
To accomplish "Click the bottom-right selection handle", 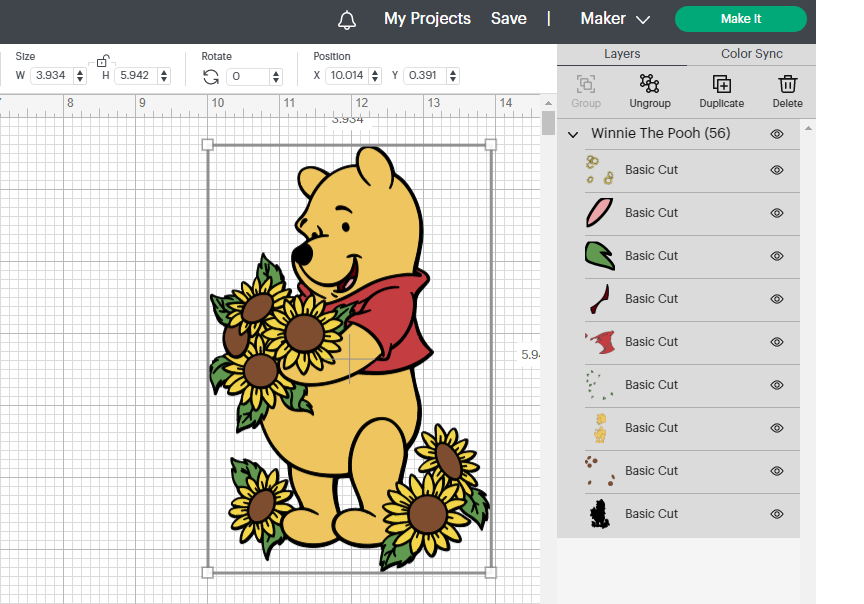I will pyautogui.click(x=490, y=573).
